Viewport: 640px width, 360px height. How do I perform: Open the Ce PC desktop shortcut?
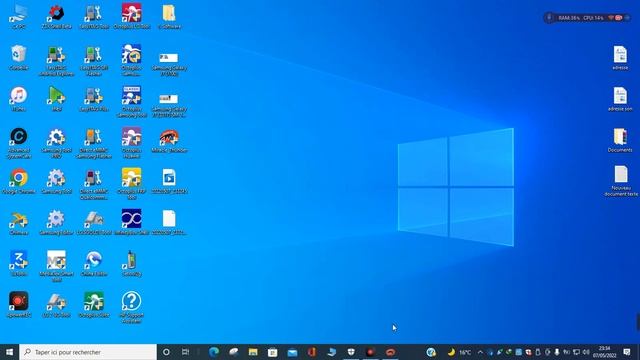(x=19, y=16)
